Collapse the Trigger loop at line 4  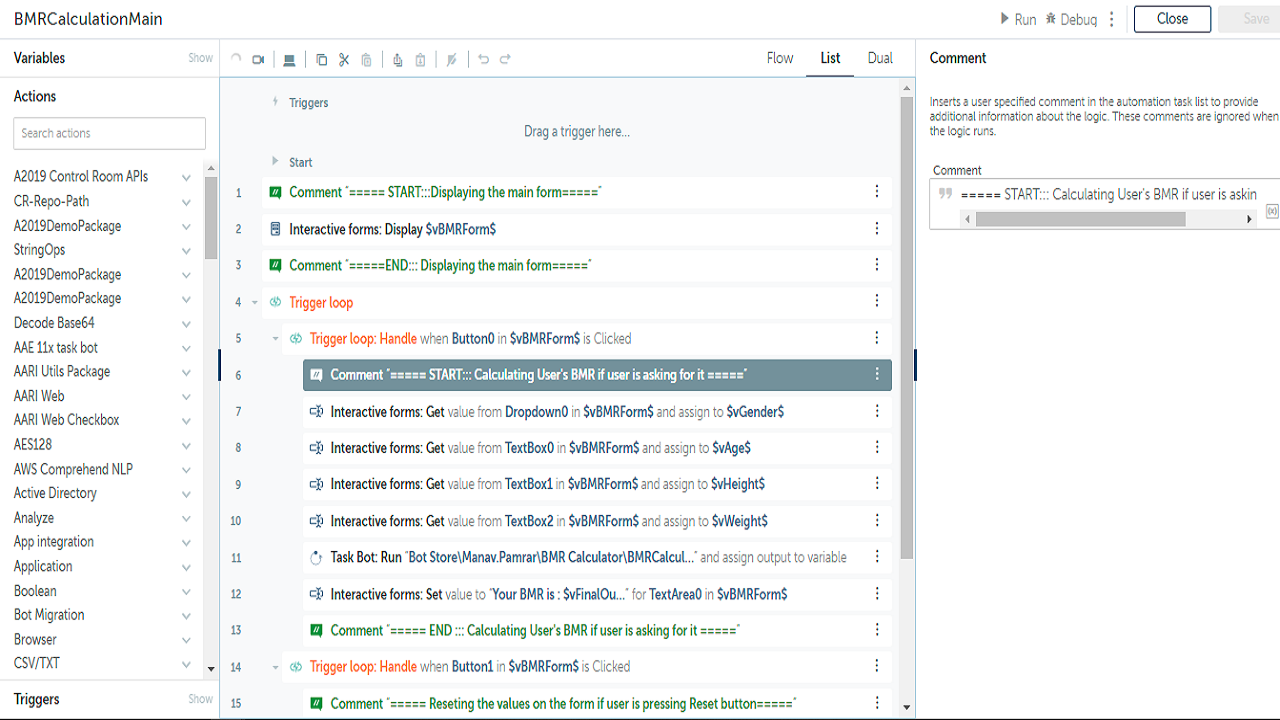pos(255,302)
